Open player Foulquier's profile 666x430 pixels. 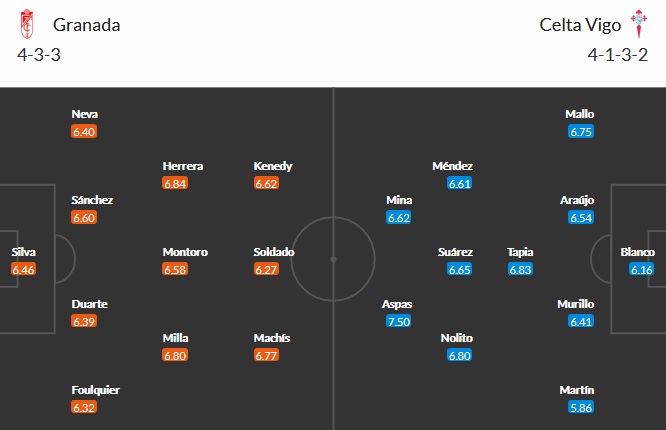[x=96, y=390]
